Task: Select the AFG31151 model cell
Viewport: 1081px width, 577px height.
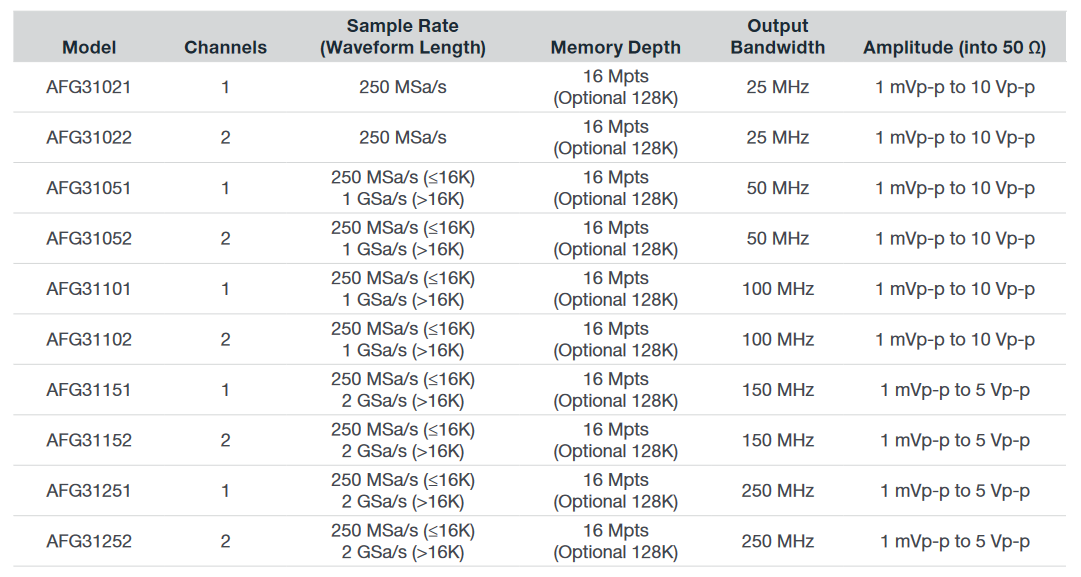Action: pyautogui.click(x=89, y=390)
